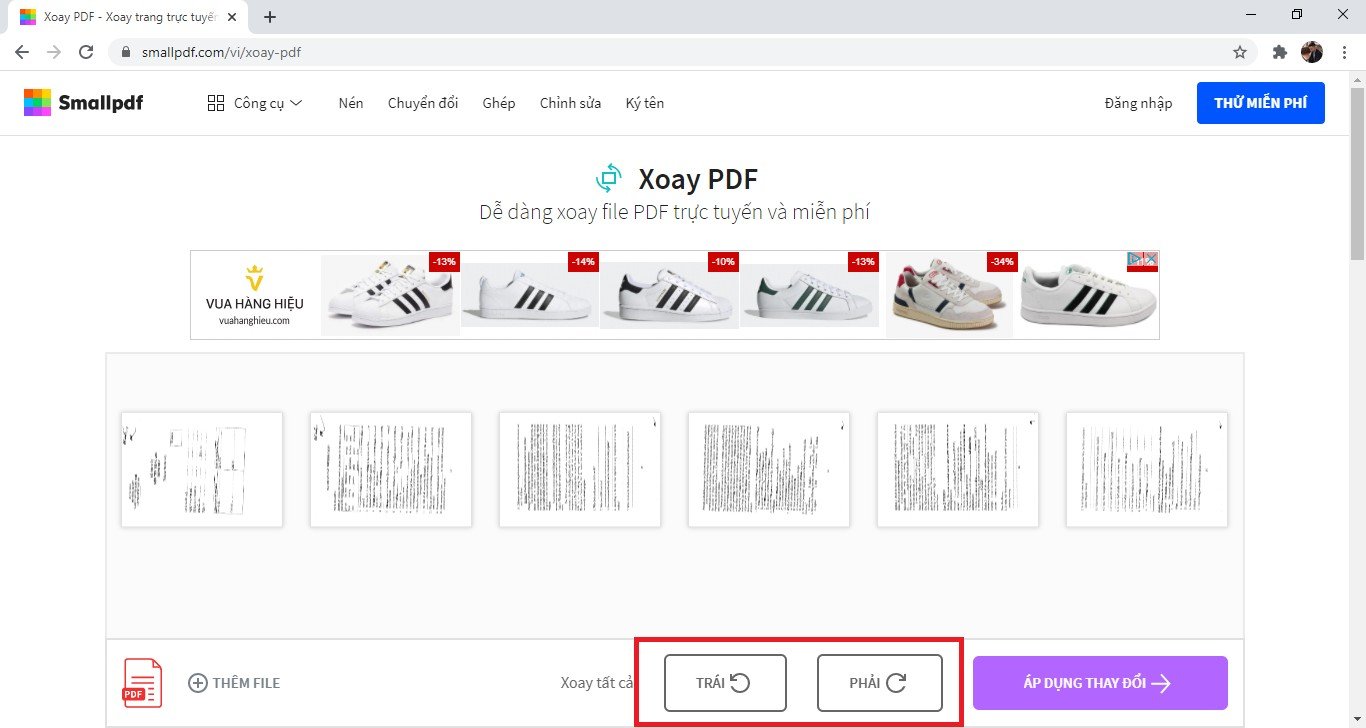This screenshot has height=728, width=1366.
Task: Open the Đăng nhập link
Action: (x=1137, y=102)
